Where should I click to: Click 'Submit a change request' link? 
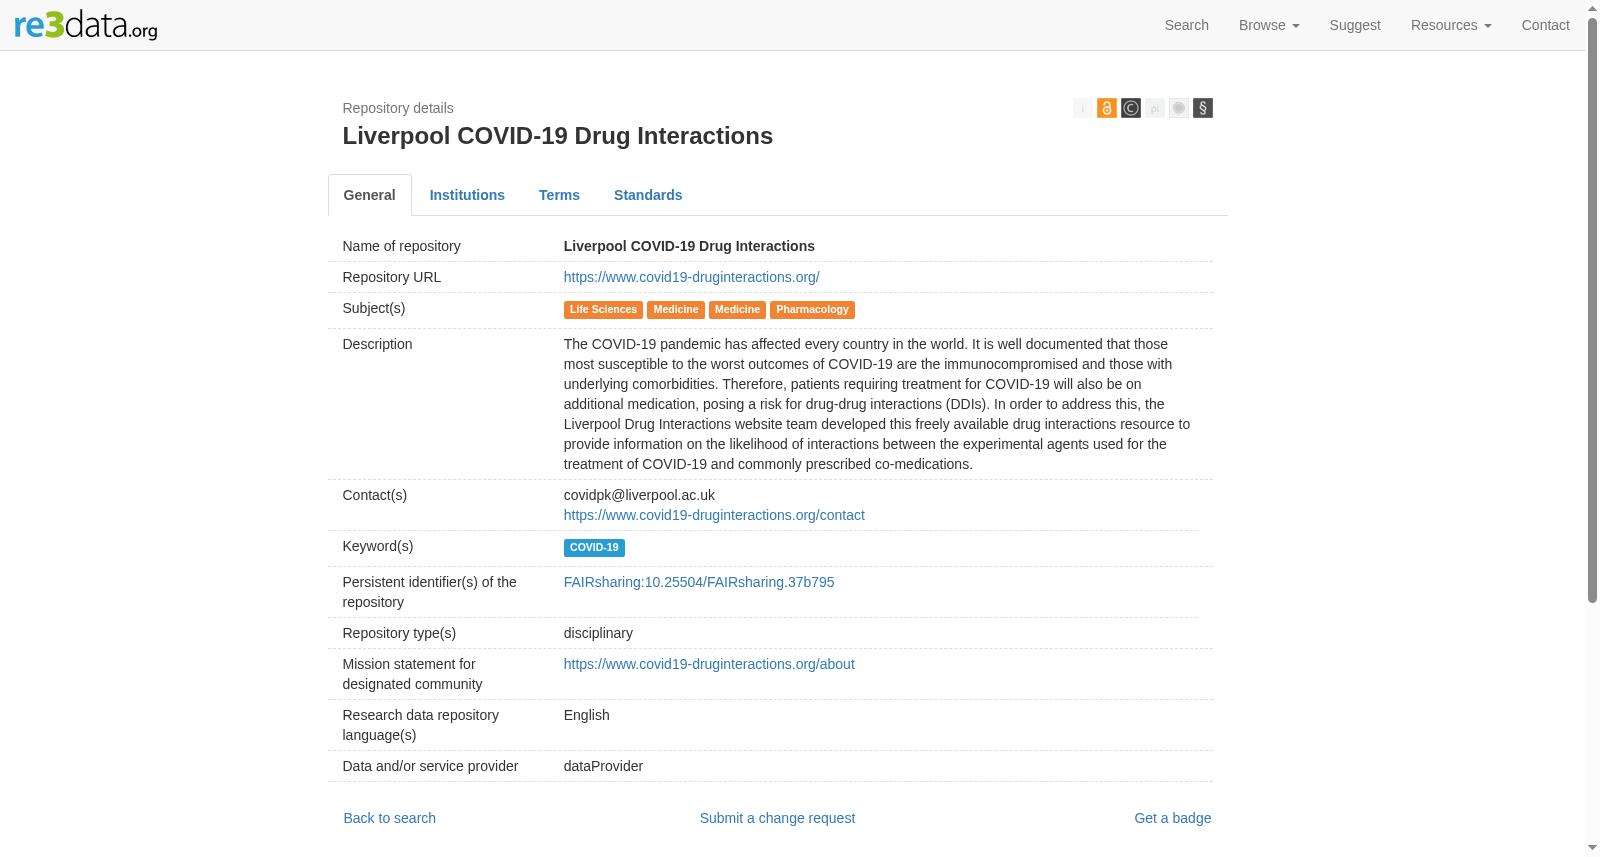(x=777, y=818)
